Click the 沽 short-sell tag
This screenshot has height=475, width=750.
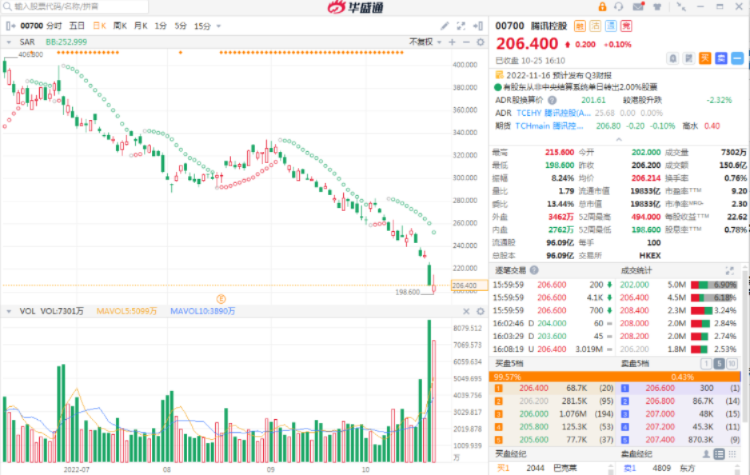595,26
